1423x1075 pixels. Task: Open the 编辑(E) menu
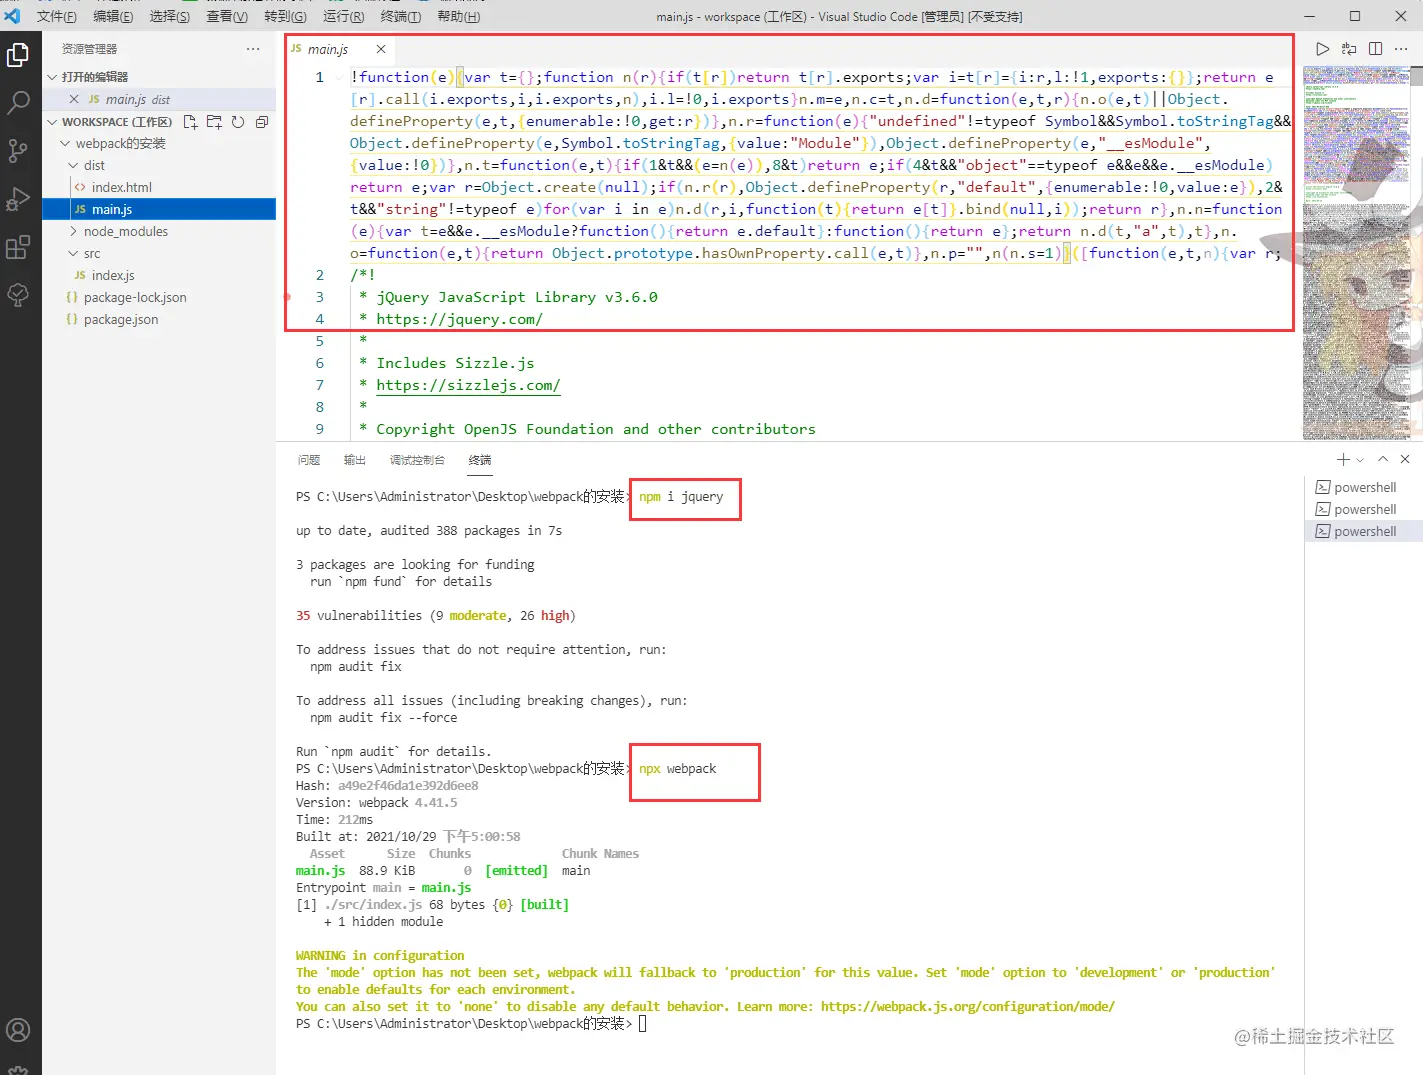113,16
